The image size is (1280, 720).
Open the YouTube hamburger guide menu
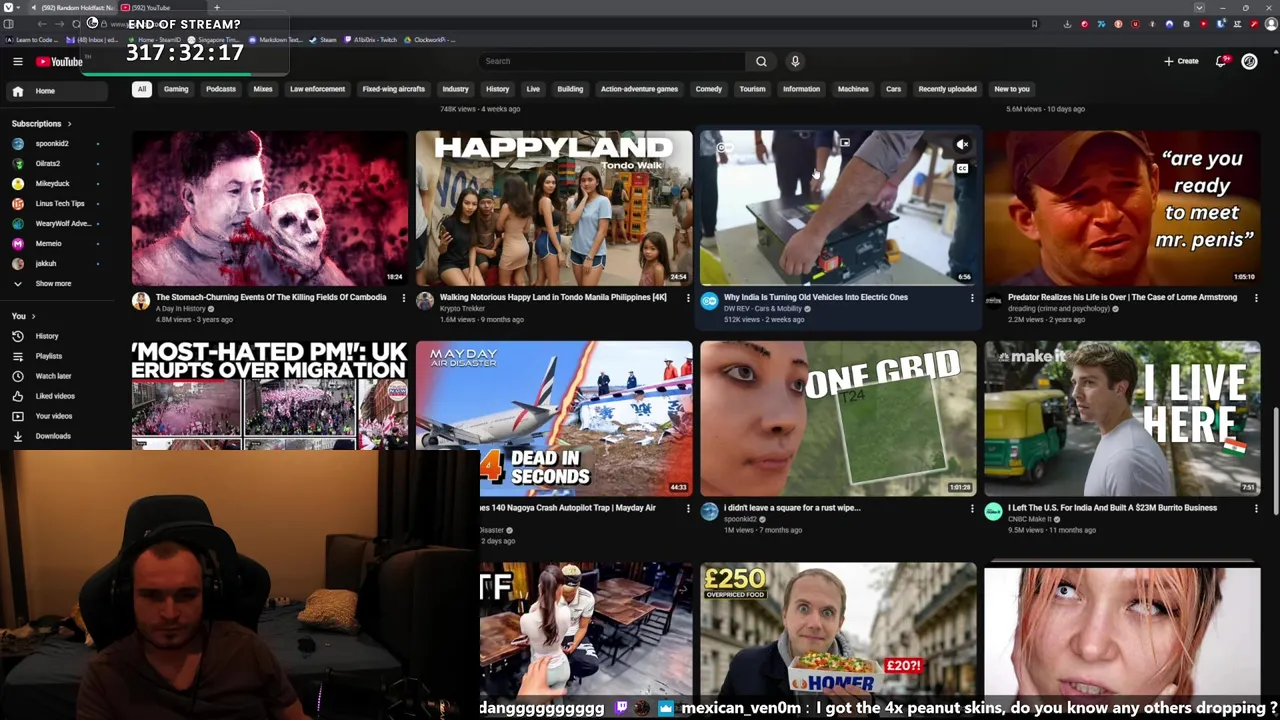coord(17,61)
